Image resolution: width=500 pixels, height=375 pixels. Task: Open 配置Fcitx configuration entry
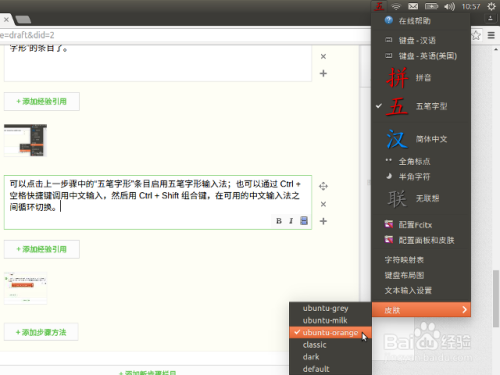click(x=421, y=225)
